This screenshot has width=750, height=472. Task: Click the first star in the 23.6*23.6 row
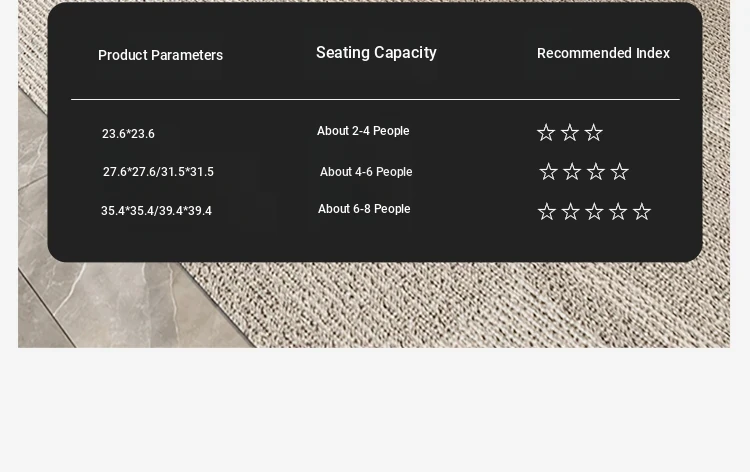(546, 132)
